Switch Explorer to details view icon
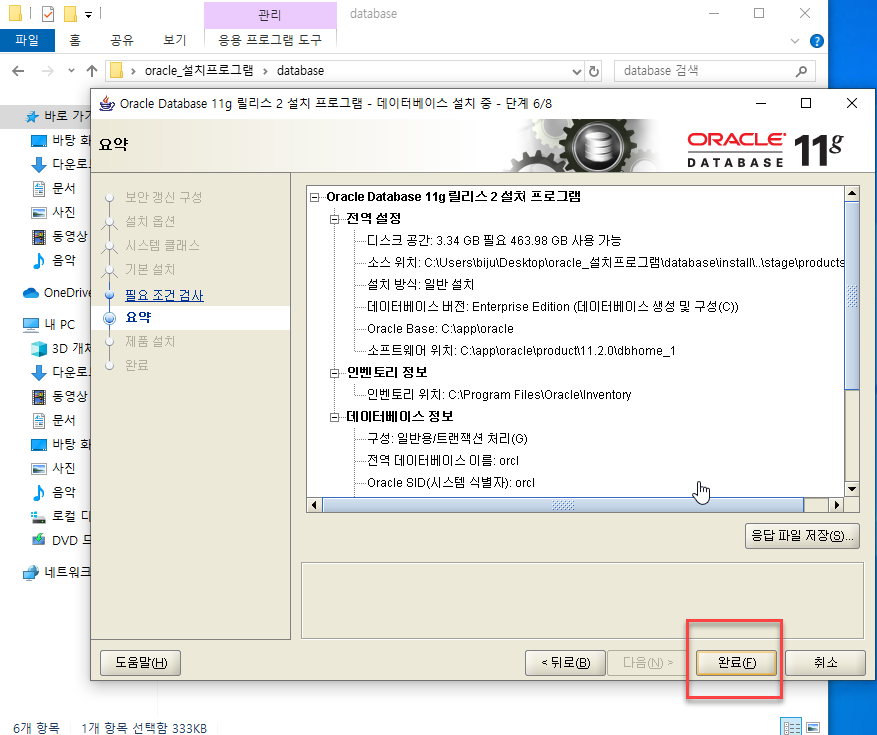This screenshot has width=877, height=735. point(791,727)
